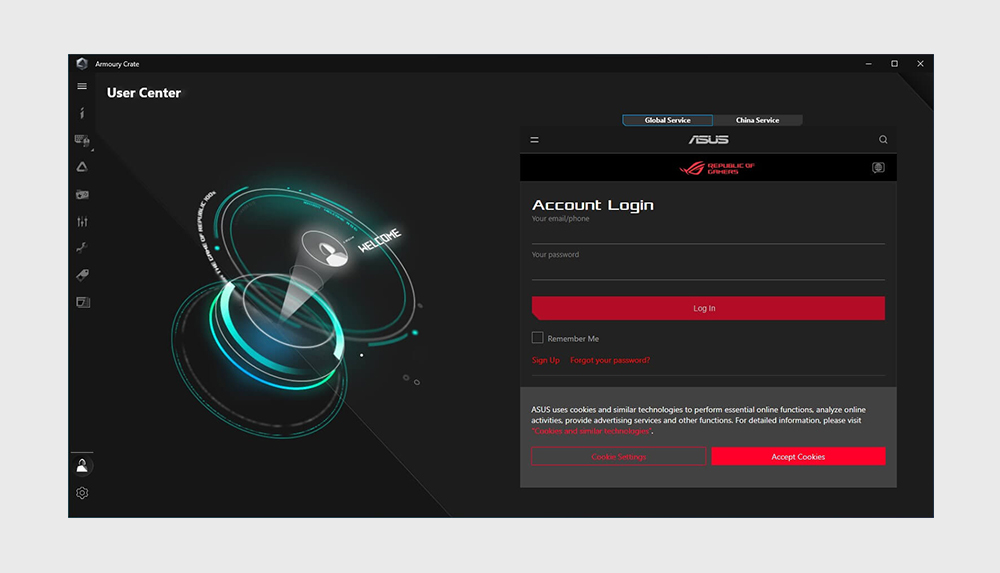Image resolution: width=1000 pixels, height=573 pixels.
Task: Click the welcome avatar graphic
Action: tap(325, 249)
